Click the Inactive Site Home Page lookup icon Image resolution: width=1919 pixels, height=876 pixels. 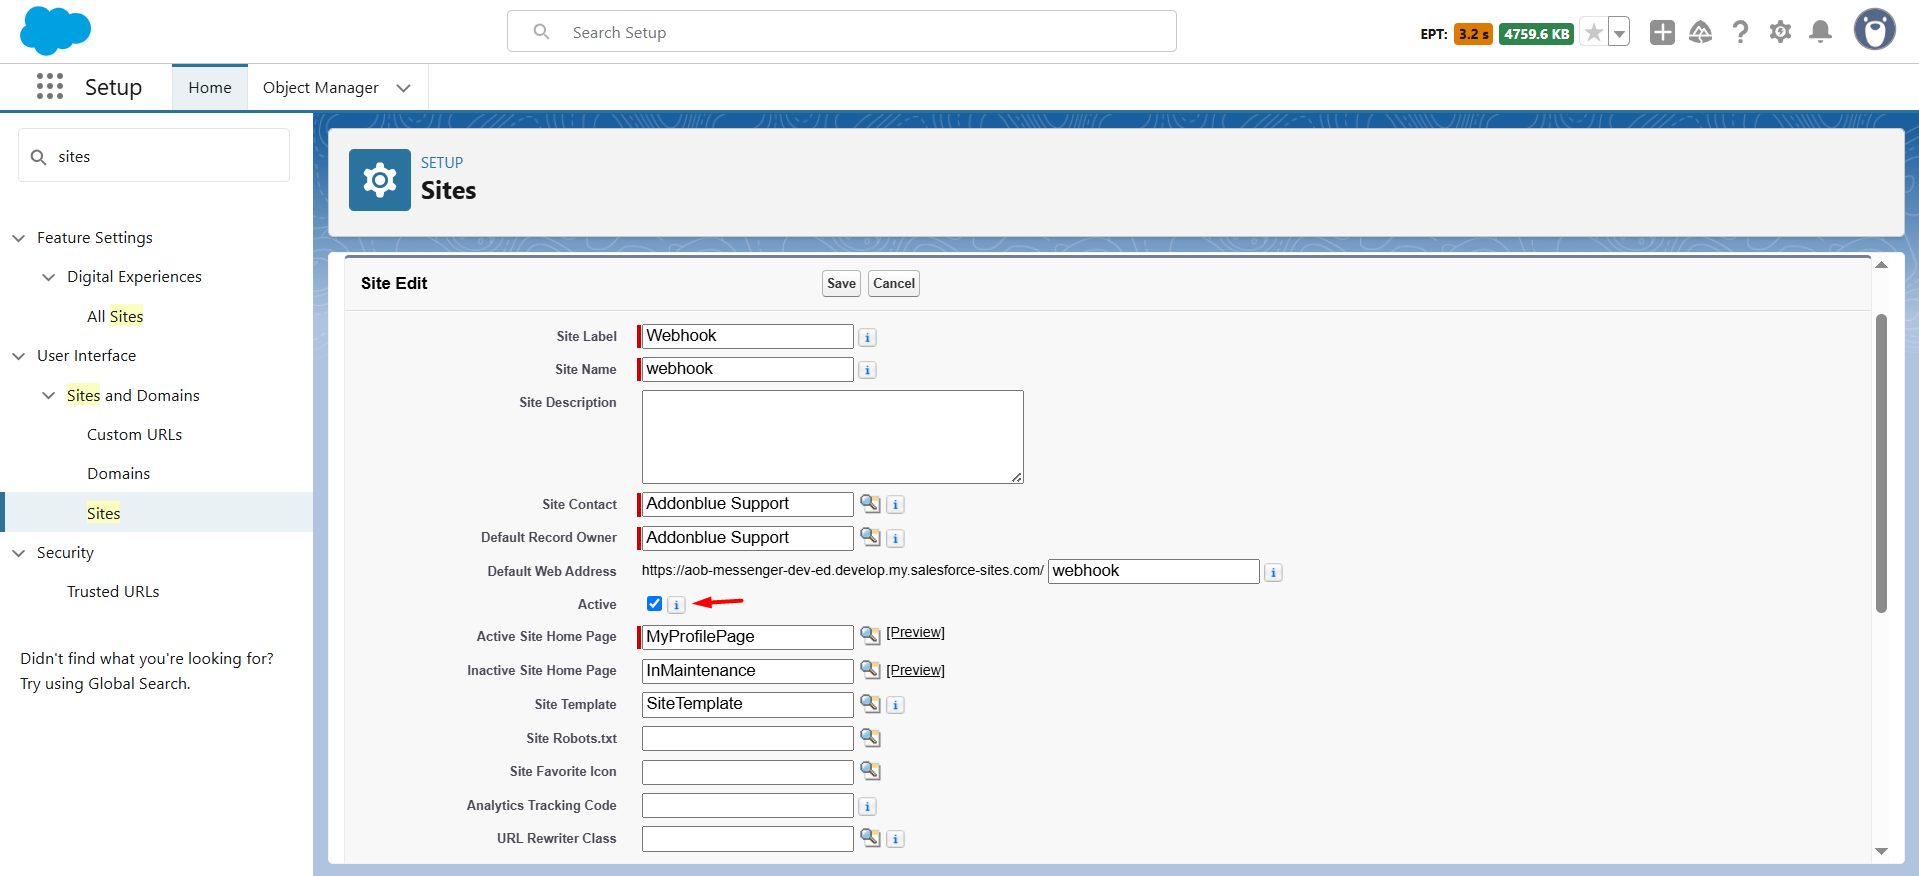[871, 669]
